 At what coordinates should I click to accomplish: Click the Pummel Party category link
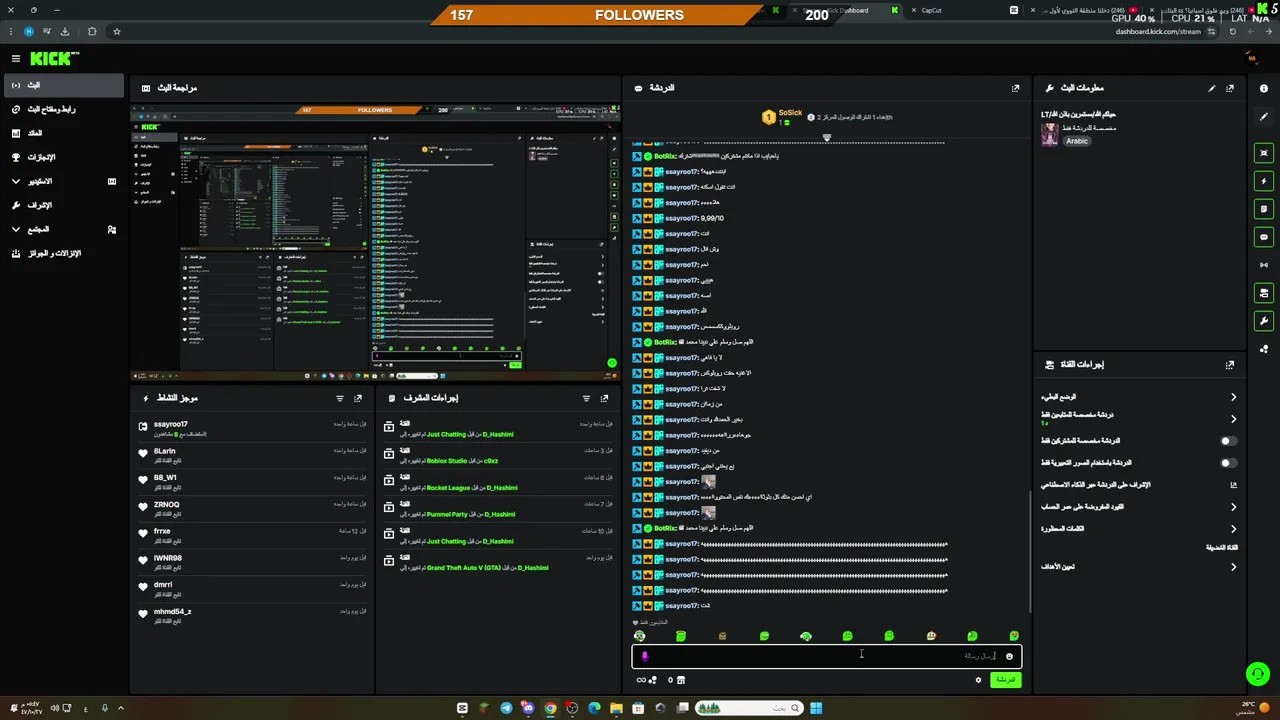[447, 514]
